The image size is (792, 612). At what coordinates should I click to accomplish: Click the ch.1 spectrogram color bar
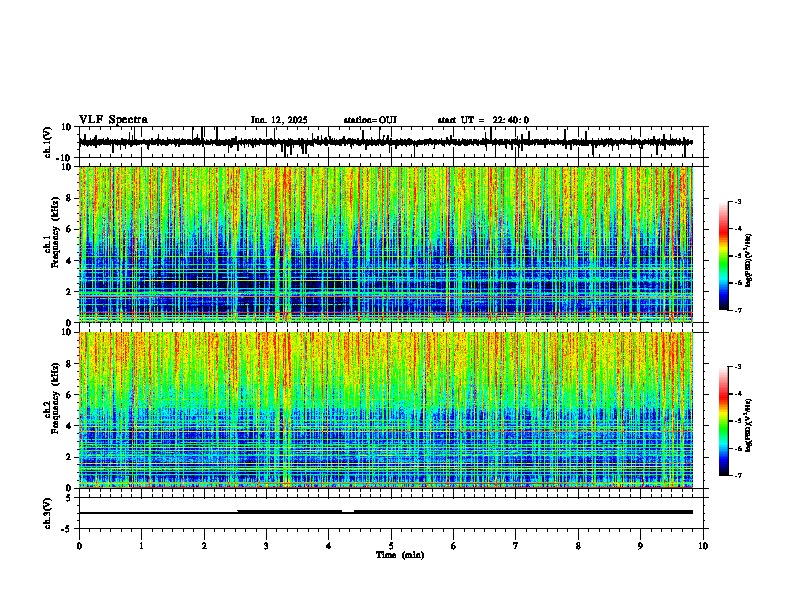coord(723,256)
